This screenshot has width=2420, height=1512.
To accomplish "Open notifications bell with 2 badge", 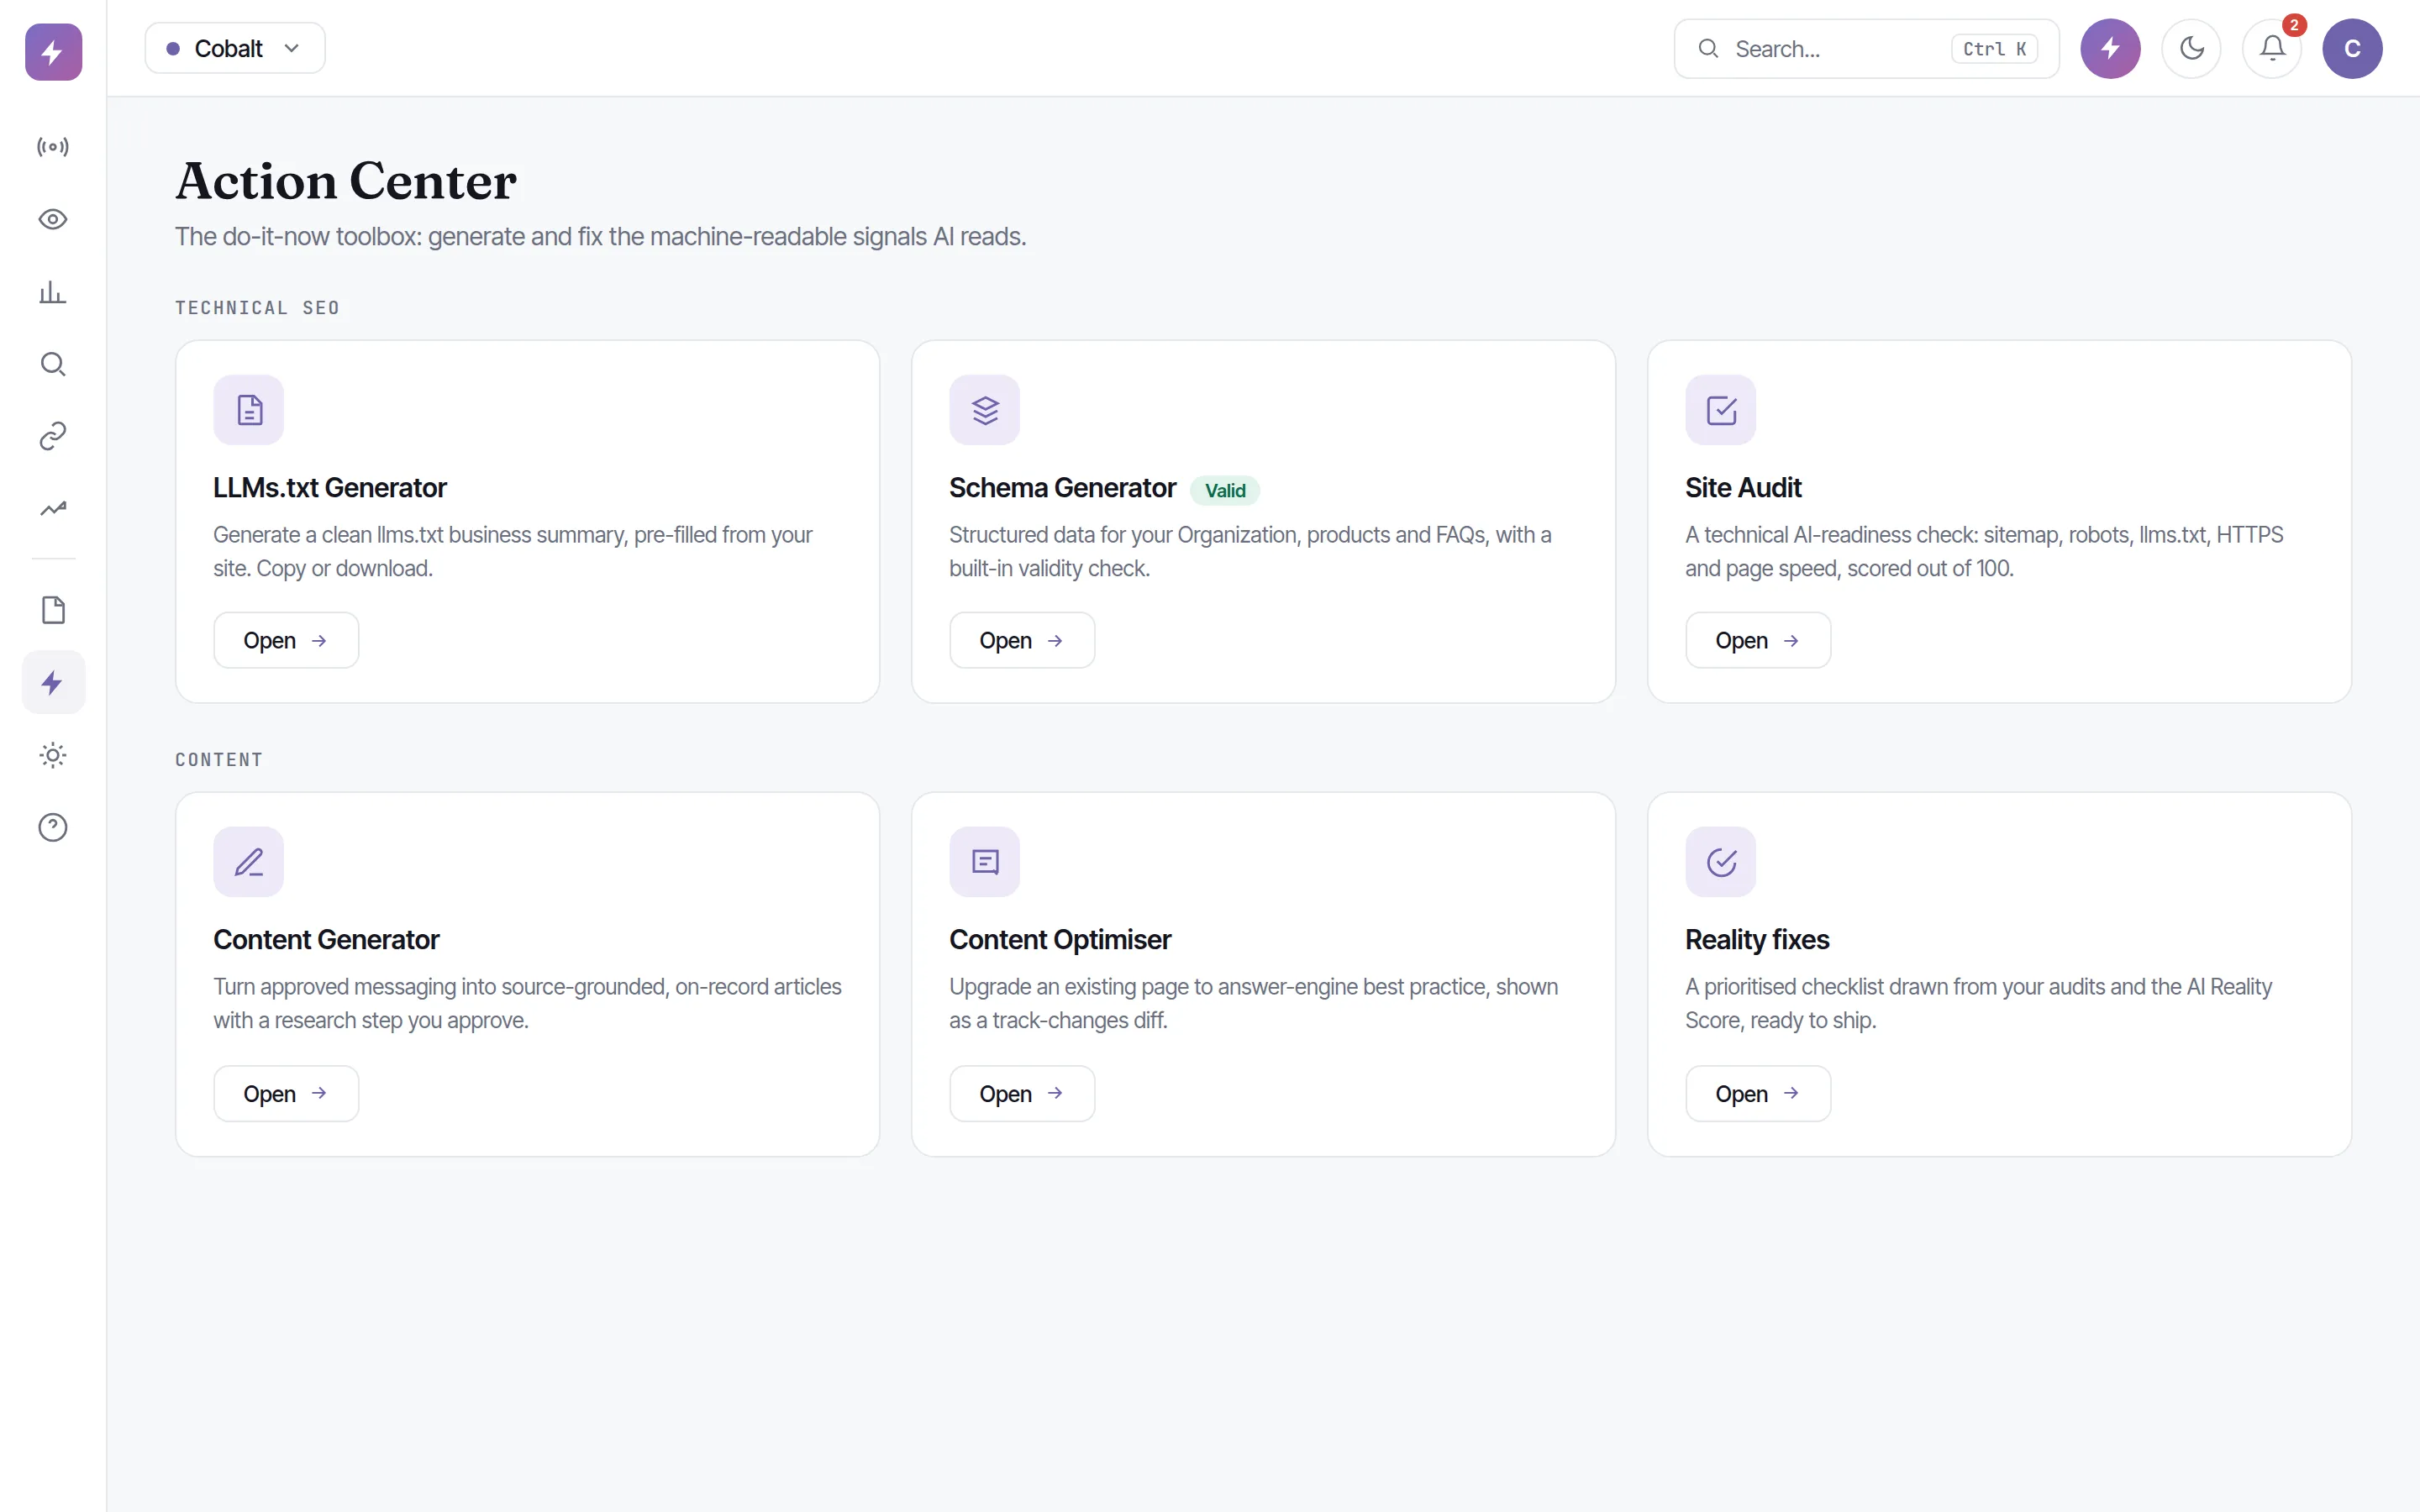I will tap(2272, 48).
